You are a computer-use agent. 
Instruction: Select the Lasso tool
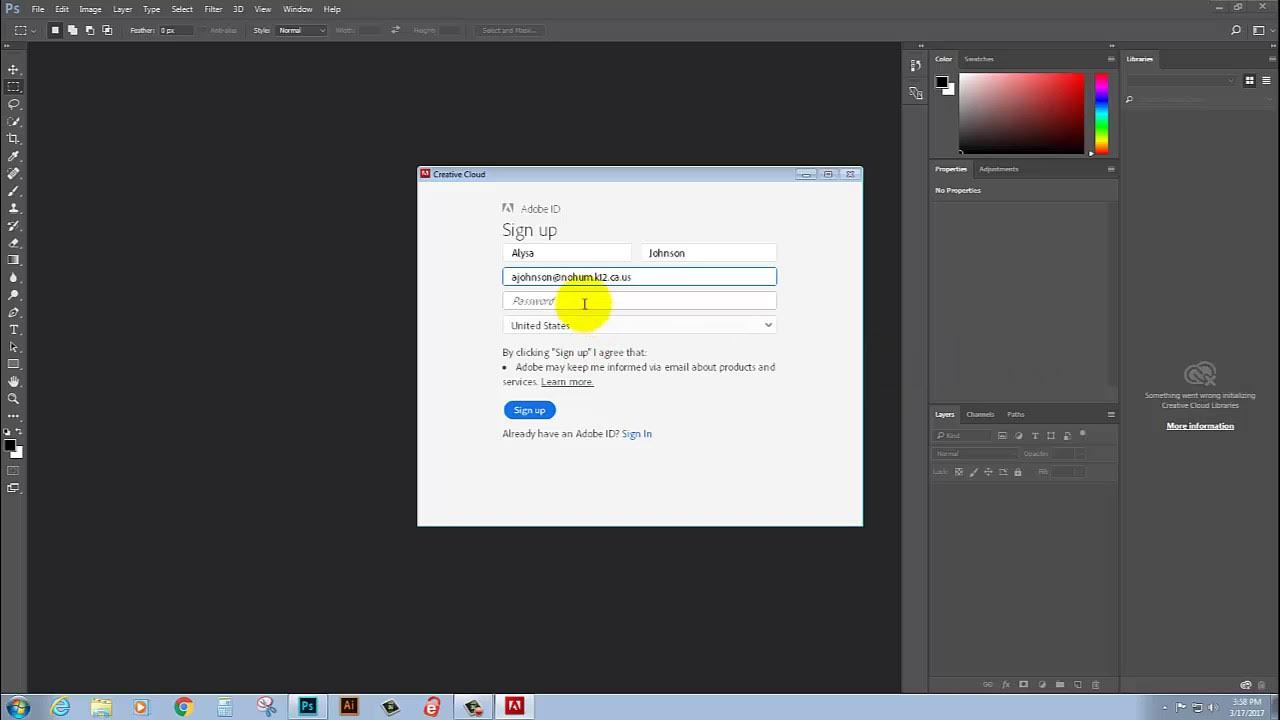(14, 104)
